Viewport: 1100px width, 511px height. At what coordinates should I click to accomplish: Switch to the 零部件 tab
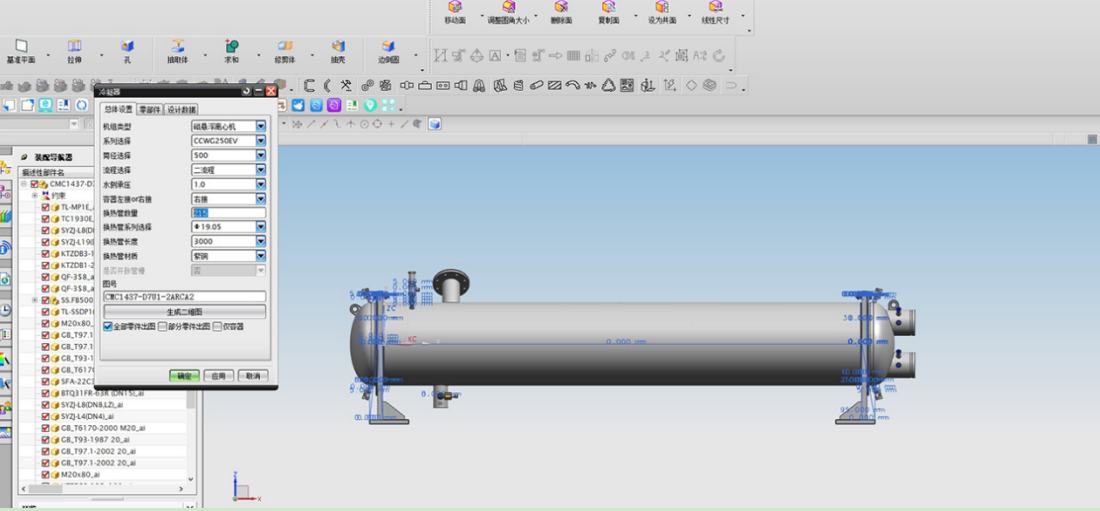pyautogui.click(x=150, y=109)
